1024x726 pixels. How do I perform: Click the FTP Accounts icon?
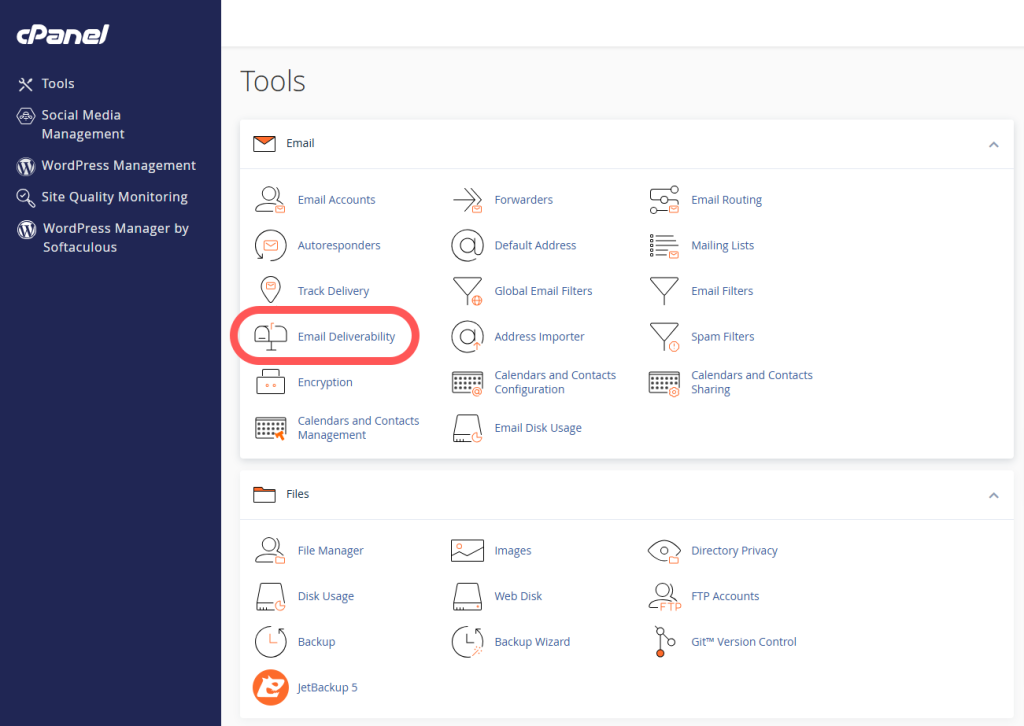pyautogui.click(x=664, y=597)
